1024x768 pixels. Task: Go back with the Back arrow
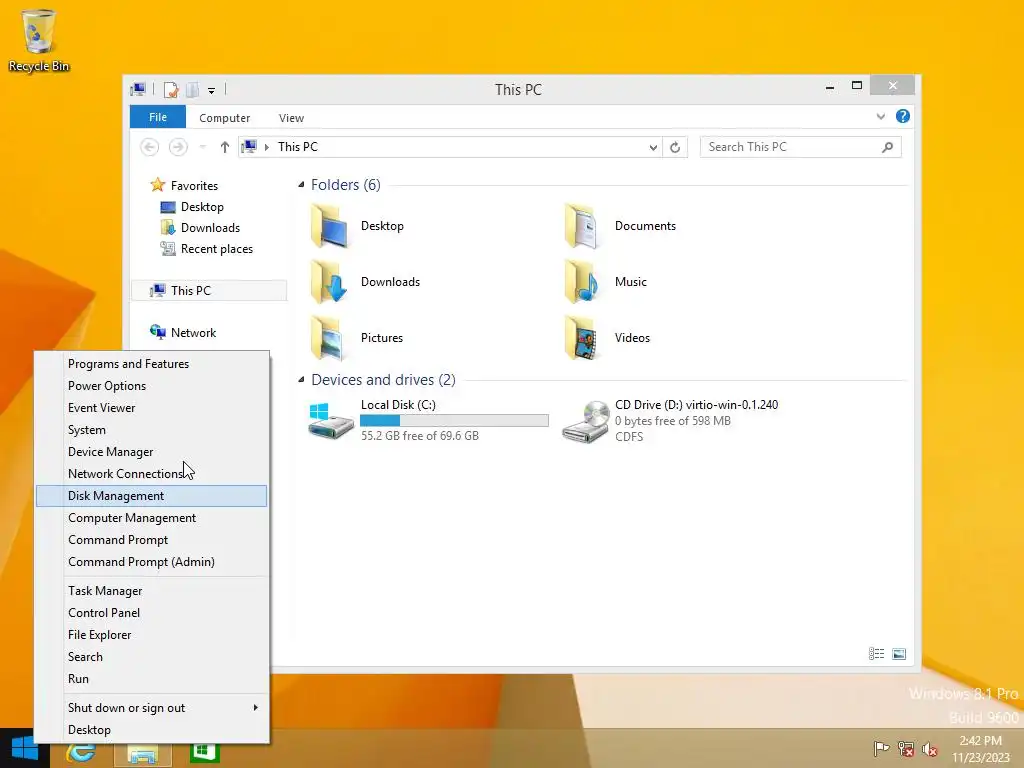point(150,147)
